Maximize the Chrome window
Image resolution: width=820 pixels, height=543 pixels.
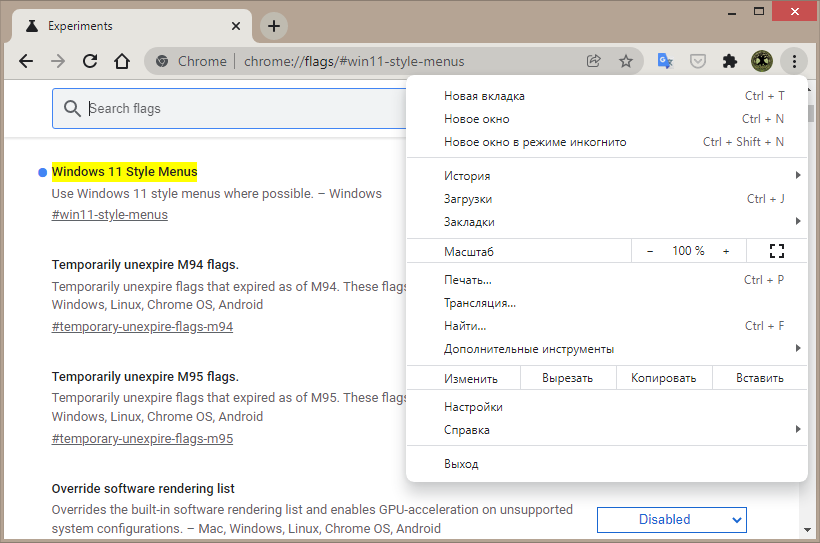coord(759,12)
